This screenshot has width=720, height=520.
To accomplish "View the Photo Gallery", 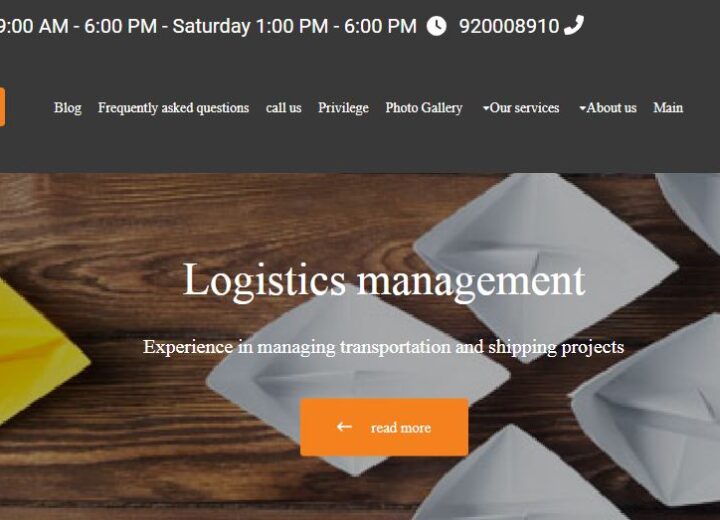I will coord(424,108).
